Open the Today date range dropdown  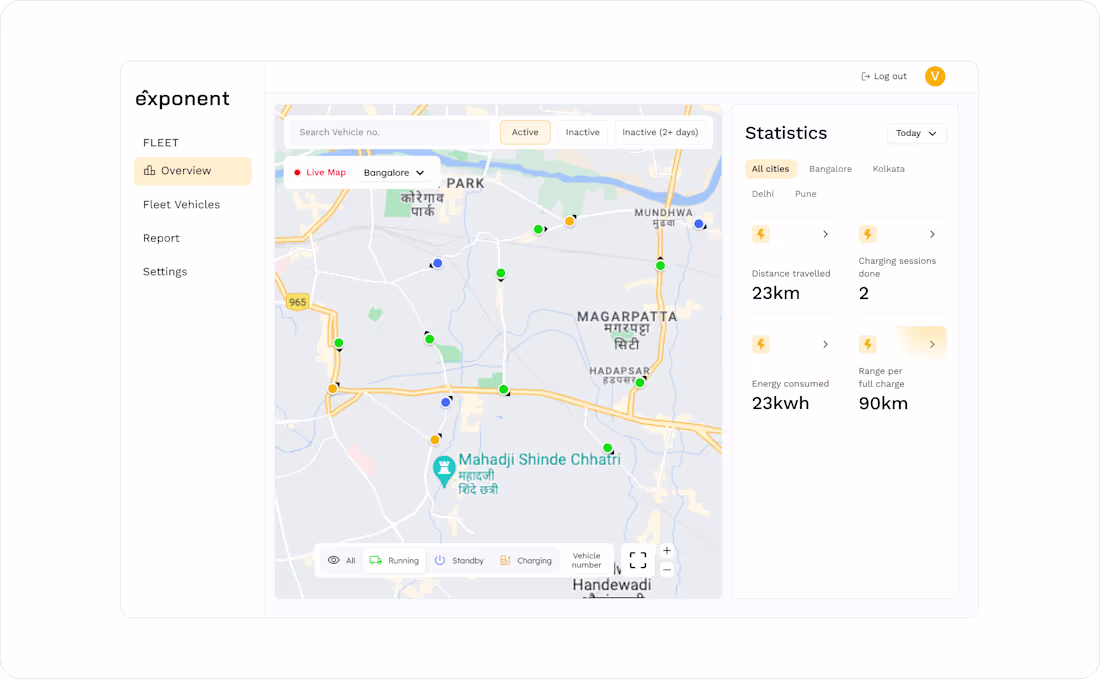916,133
